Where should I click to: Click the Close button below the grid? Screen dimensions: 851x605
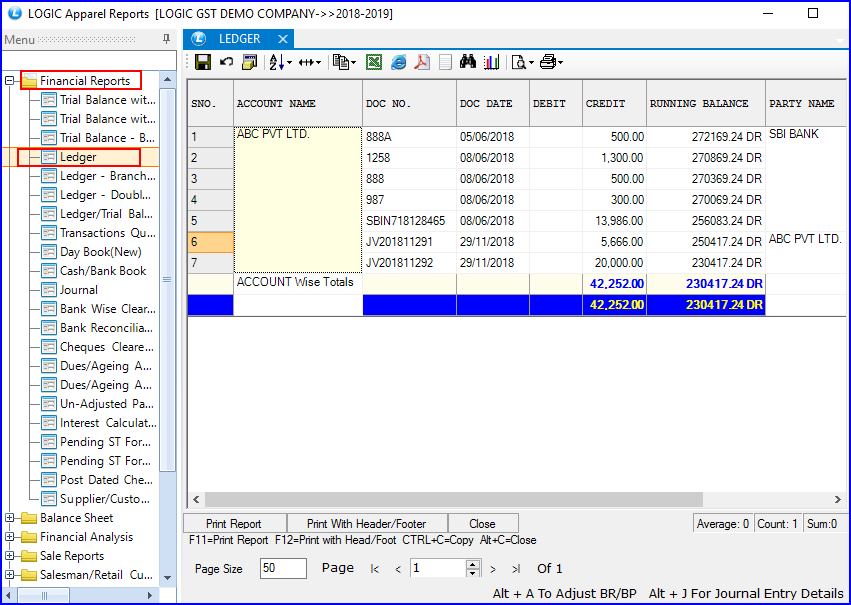click(482, 524)
